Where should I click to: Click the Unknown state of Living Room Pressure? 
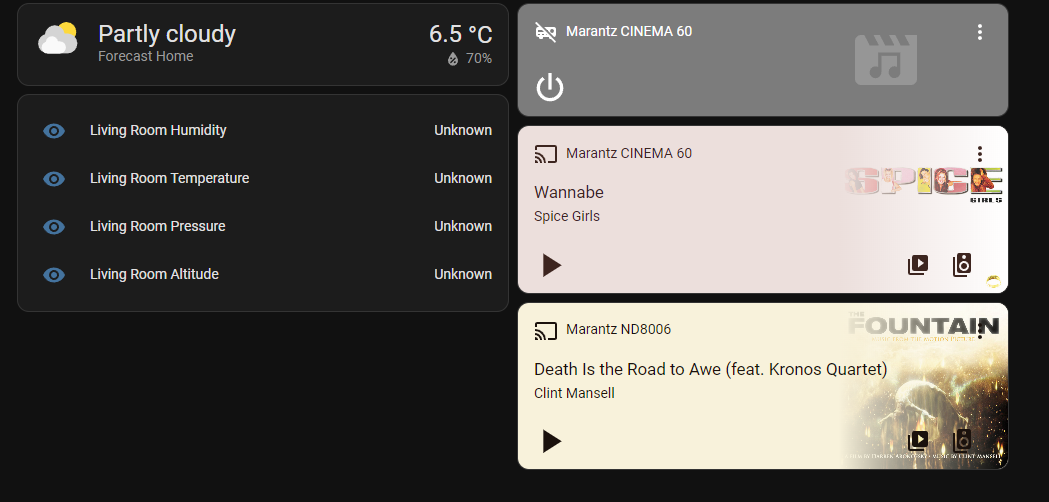pos(463,226)
